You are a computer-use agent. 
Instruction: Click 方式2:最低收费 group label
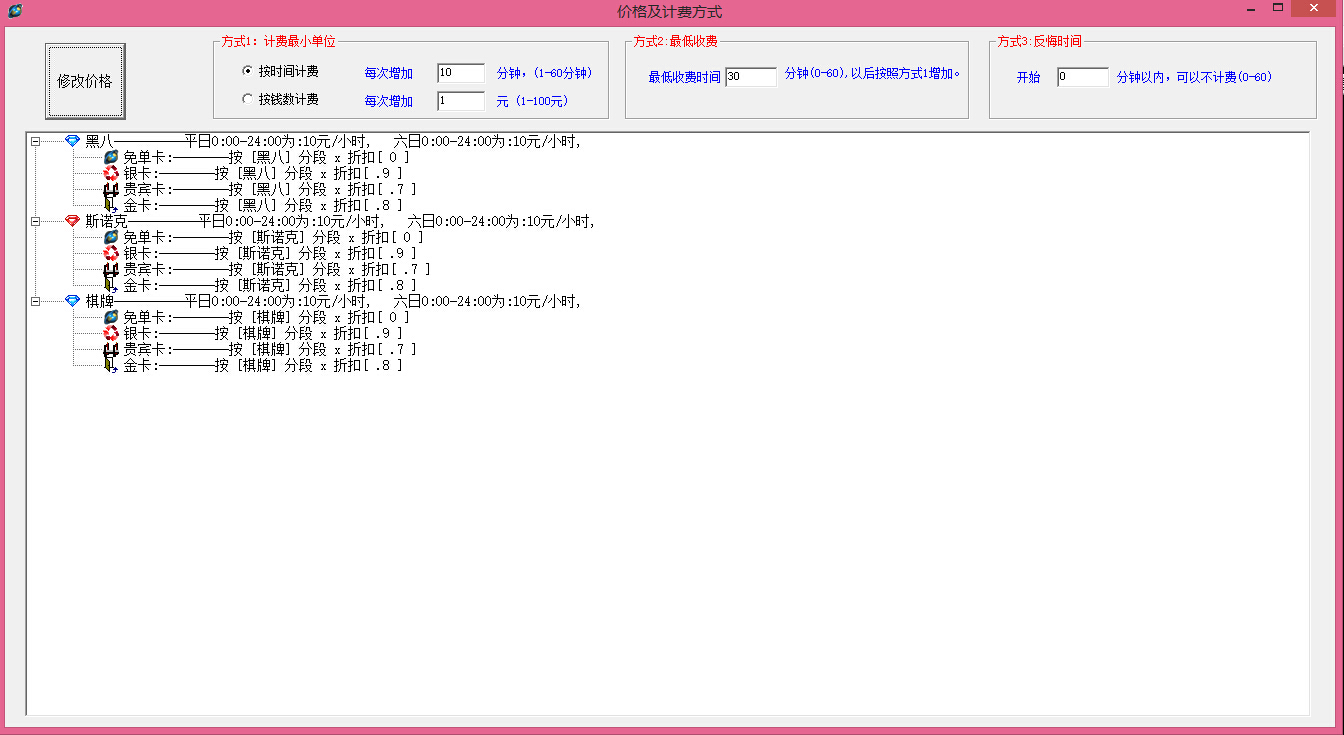coord(675,42)
